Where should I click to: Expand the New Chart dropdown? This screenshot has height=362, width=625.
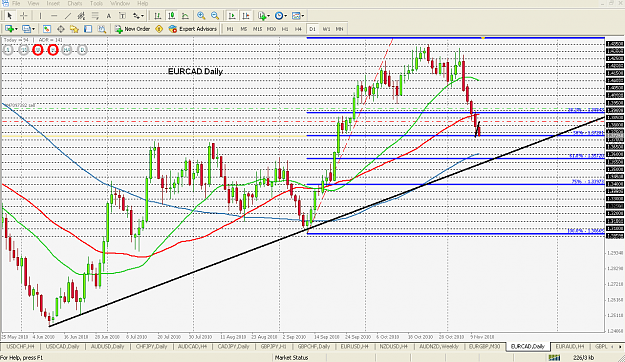16,29
